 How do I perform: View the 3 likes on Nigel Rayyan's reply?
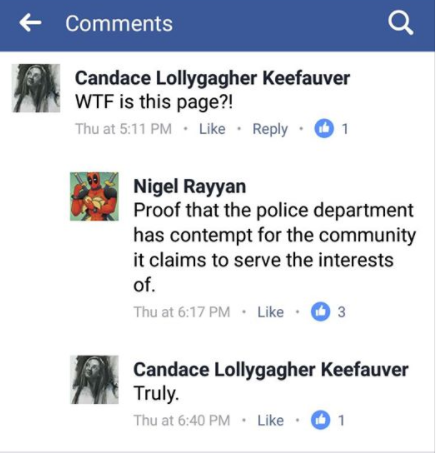click(328, 312)
